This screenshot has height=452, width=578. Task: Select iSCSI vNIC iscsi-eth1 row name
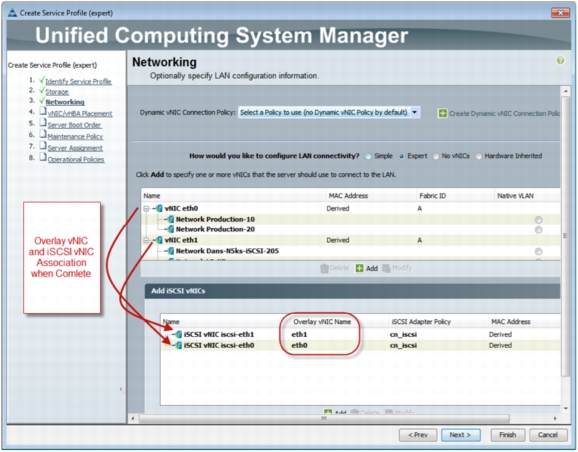219,335
